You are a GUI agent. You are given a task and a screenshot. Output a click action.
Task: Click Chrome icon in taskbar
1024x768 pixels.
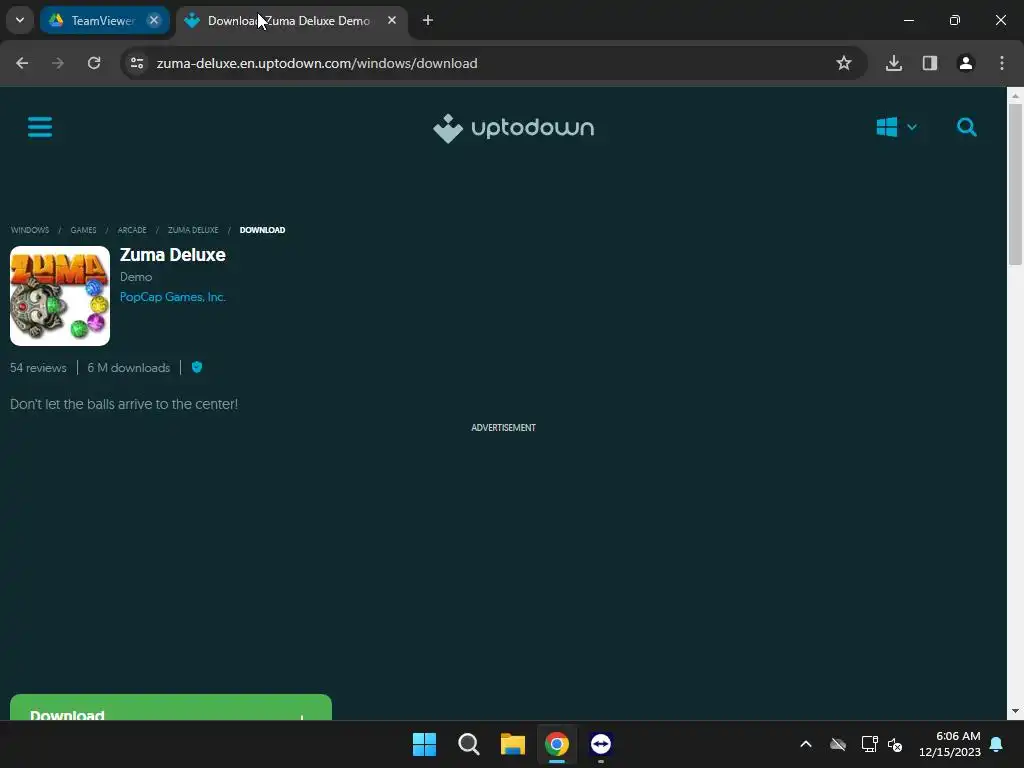pyautogui.click(x=557, y=744)
